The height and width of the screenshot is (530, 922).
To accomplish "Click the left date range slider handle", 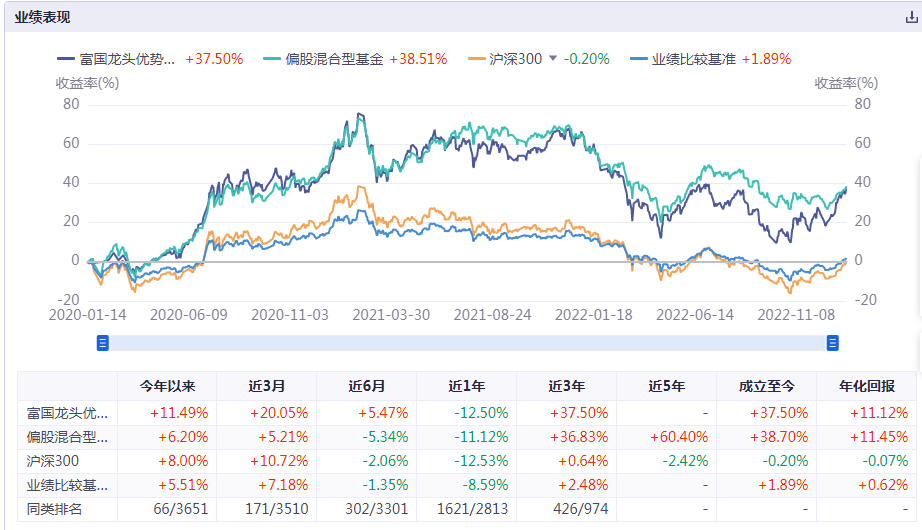I will pos(102,343).
